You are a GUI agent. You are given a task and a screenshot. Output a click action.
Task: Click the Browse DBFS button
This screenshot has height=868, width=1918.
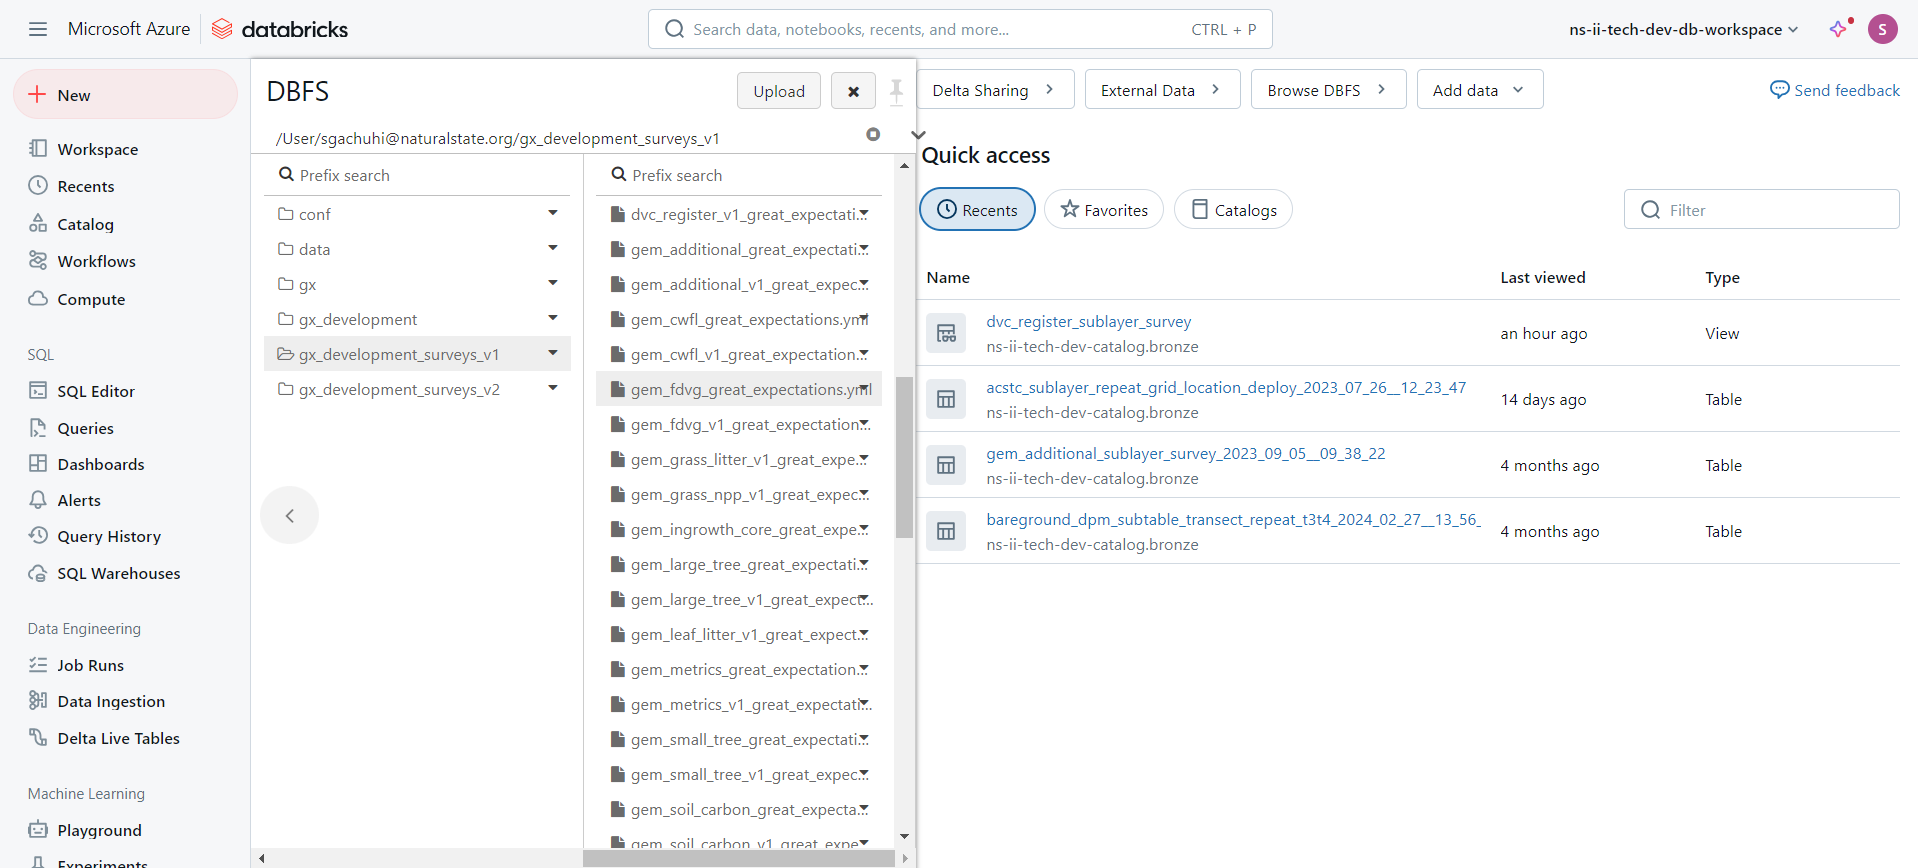click(1328, 90)
